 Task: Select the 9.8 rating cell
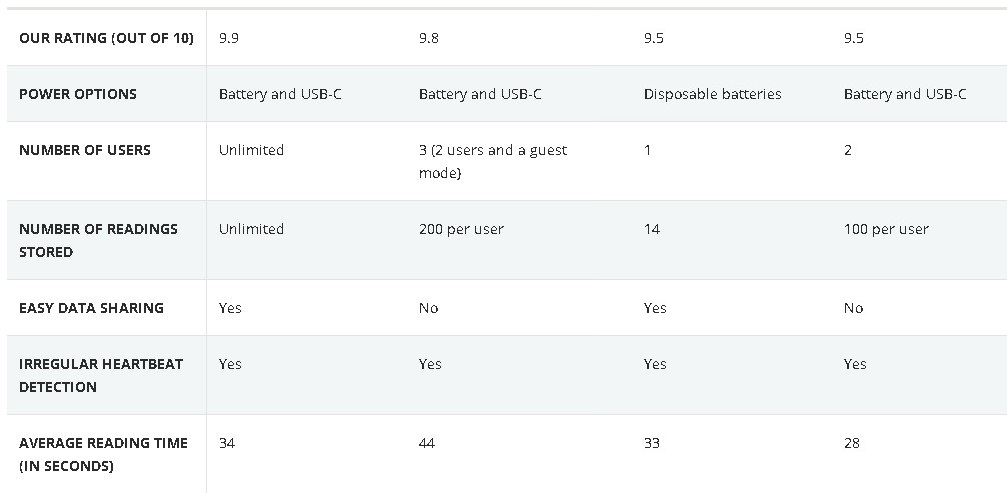tap(429, 38)
